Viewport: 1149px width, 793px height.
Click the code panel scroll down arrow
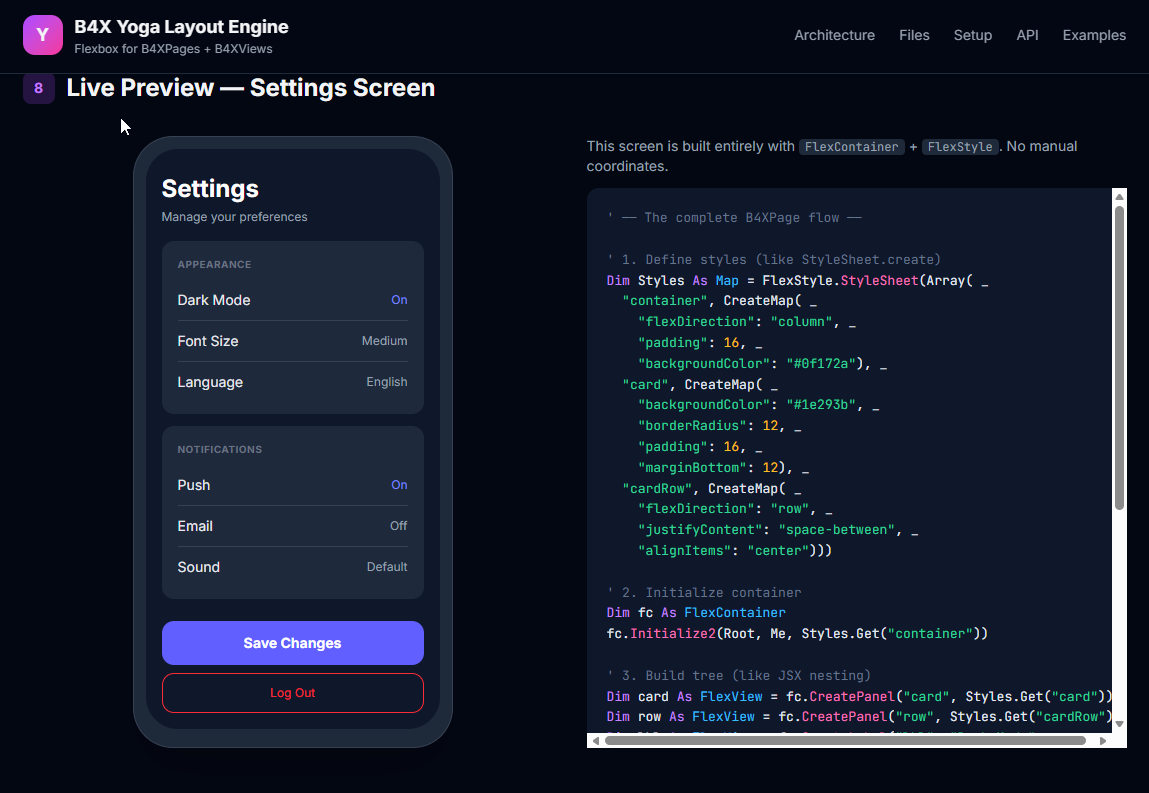tap(1119, 723)
